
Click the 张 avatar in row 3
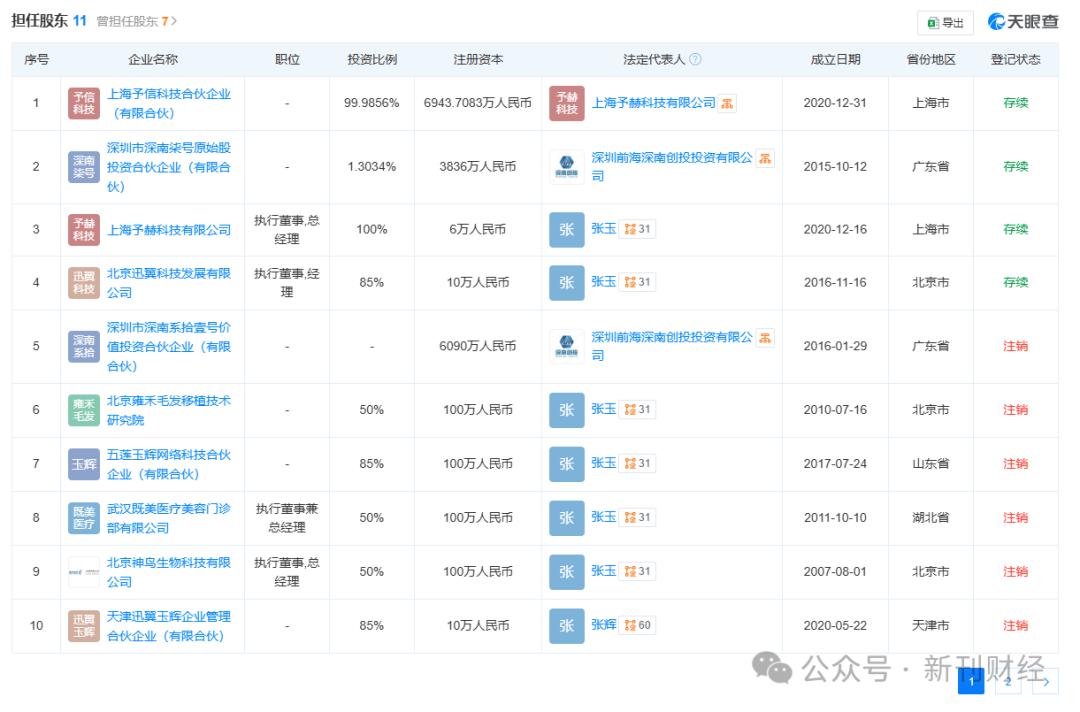(x=567, y=229)
